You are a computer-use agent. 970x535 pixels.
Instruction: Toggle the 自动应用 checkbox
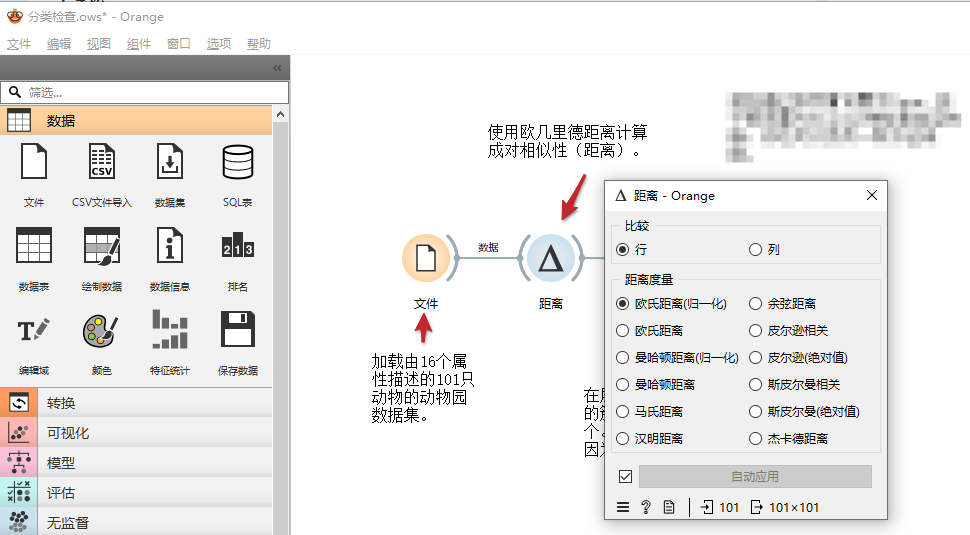pos(625,476)
